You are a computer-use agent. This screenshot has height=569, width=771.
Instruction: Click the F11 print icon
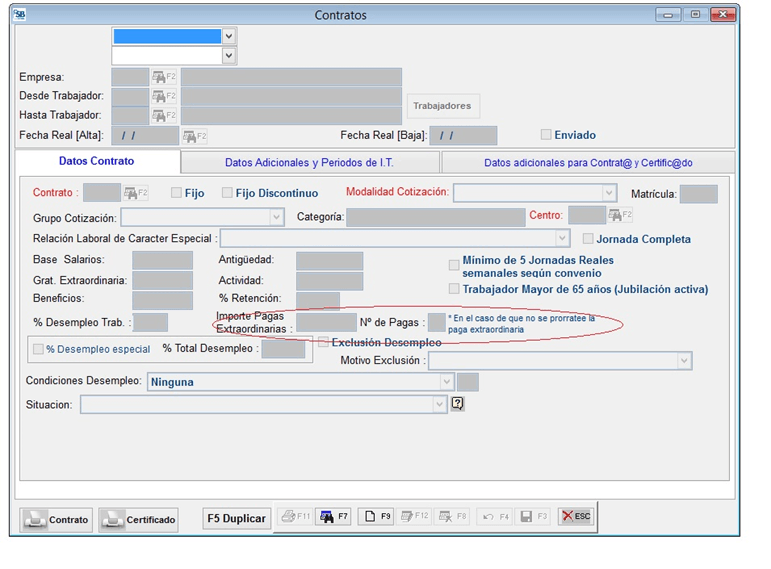pos(296,517)
